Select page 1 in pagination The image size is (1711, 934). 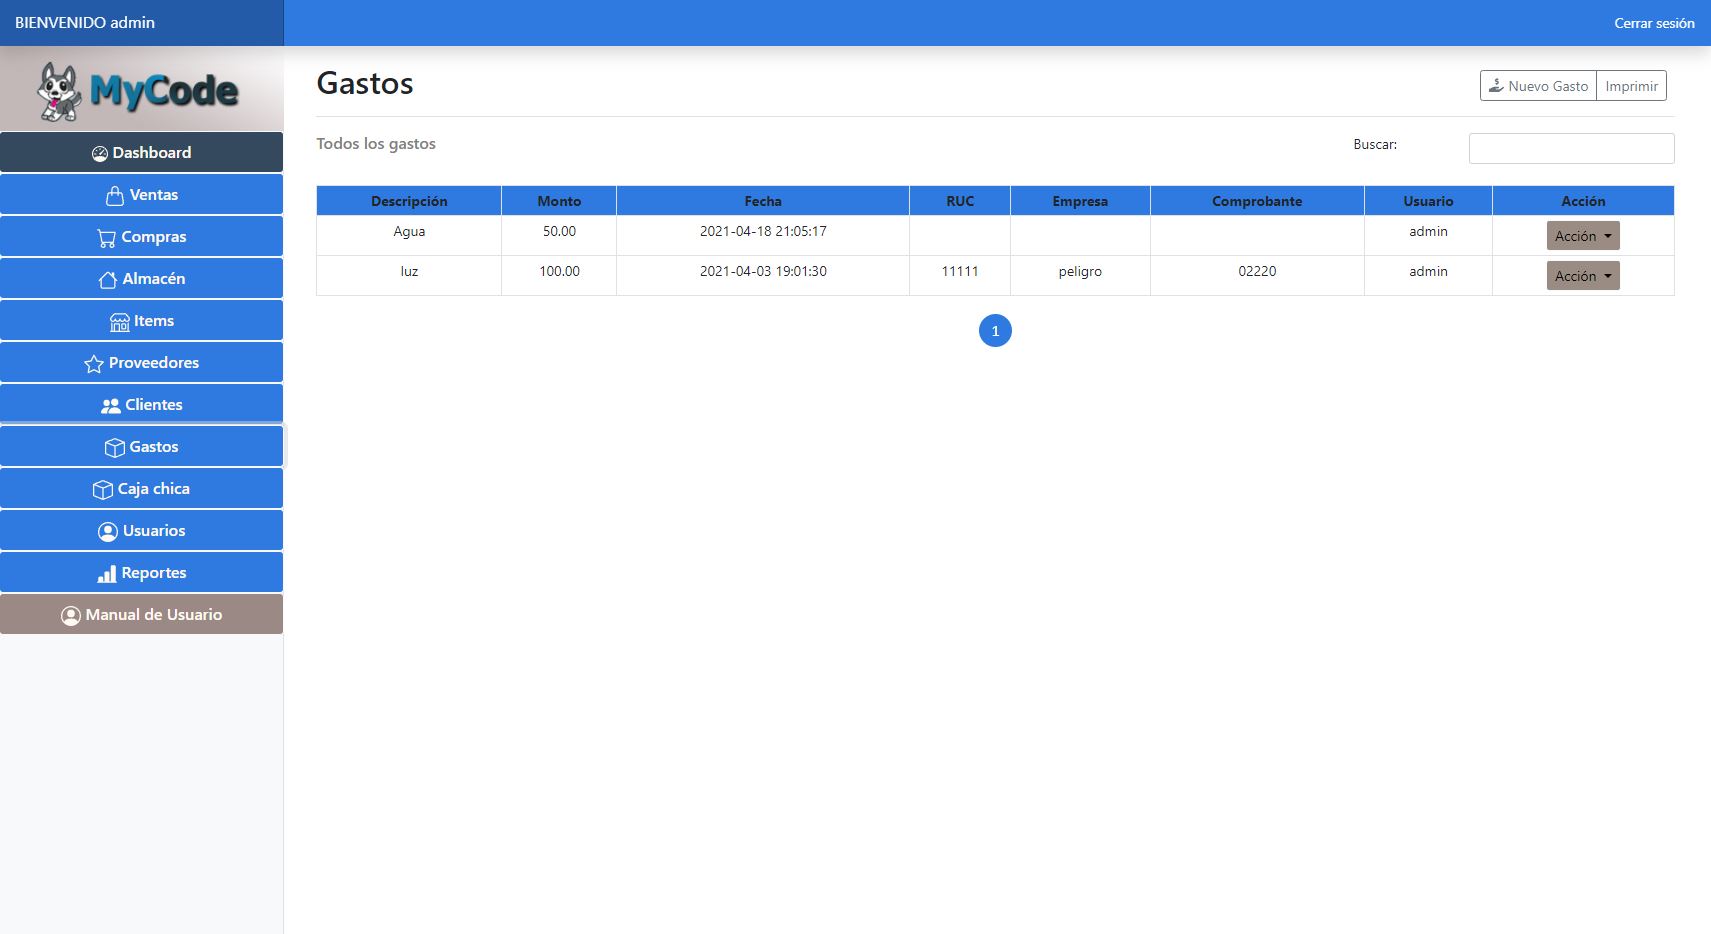coord(995,331)
